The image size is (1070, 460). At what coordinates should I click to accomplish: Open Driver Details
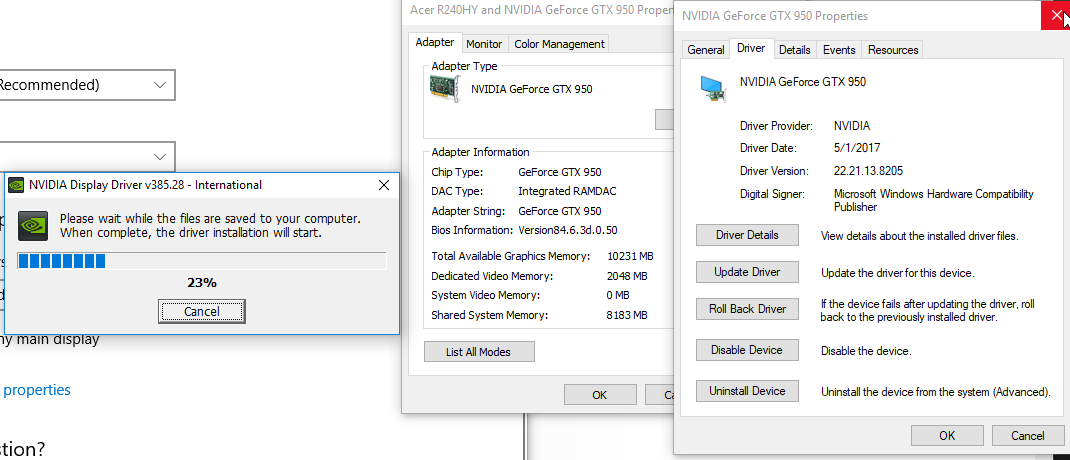747,235
